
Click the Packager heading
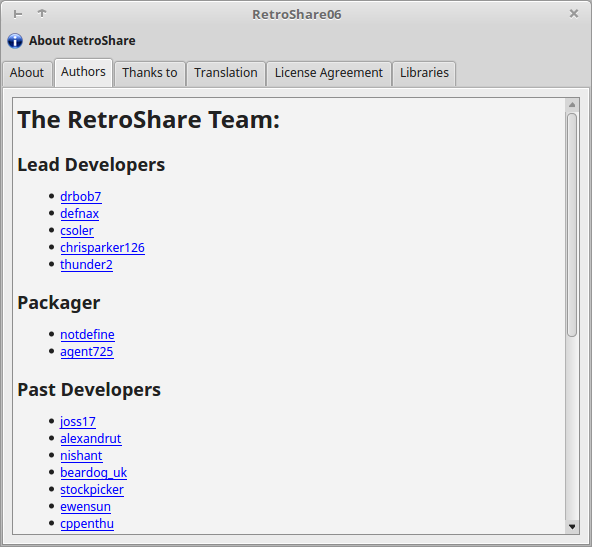coord(59,303)
